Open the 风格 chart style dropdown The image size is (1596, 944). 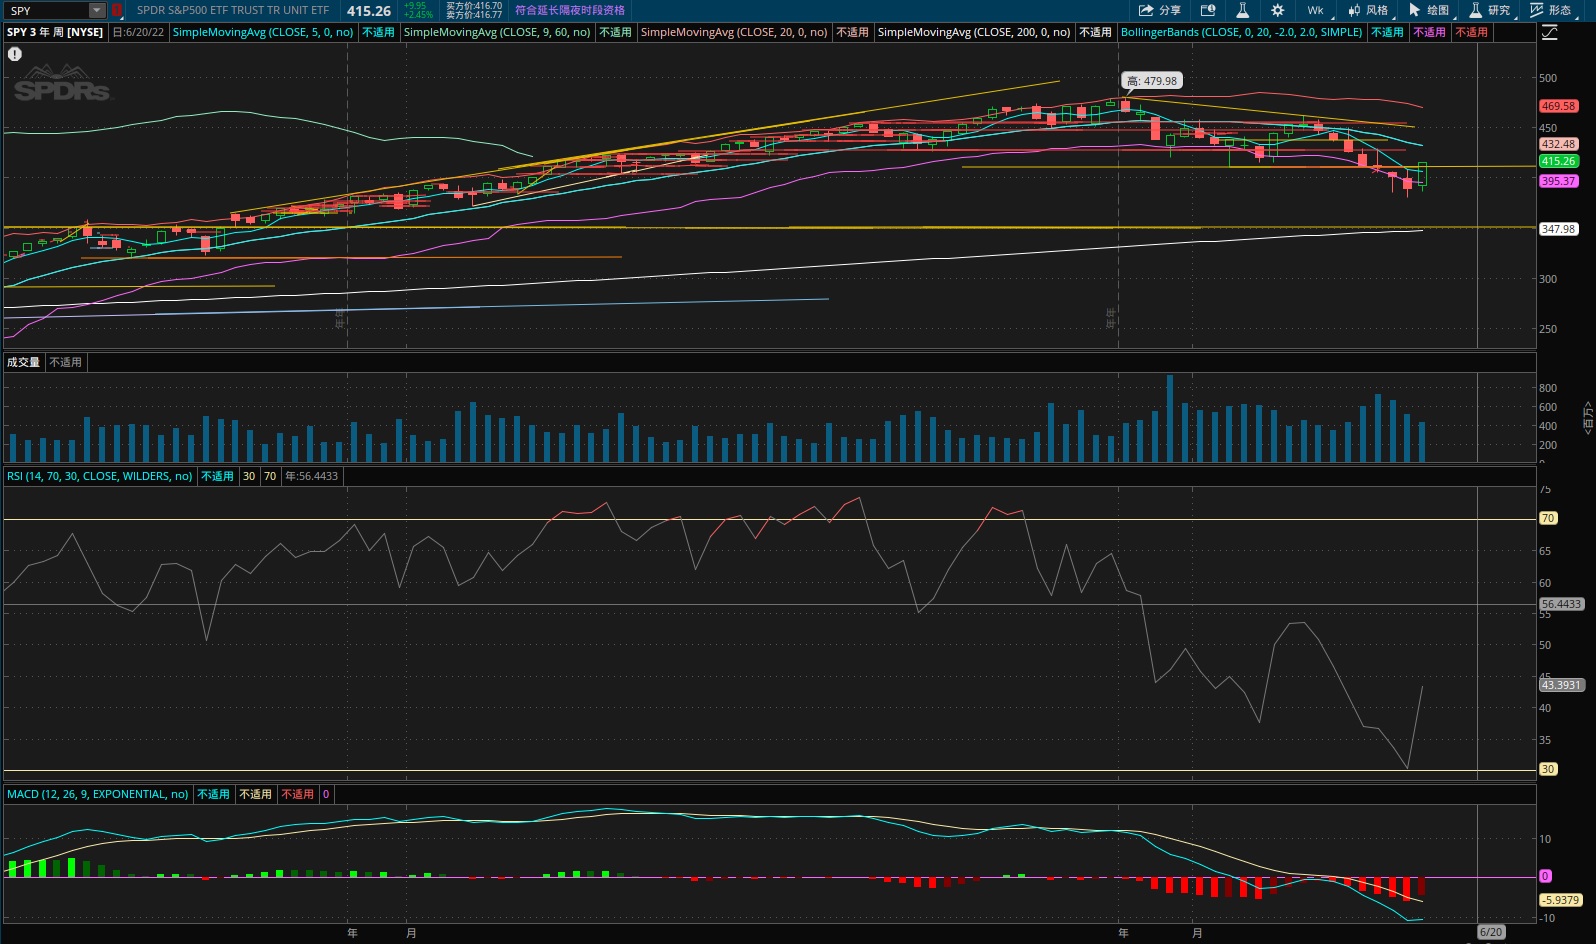(x=1367, y=10)
